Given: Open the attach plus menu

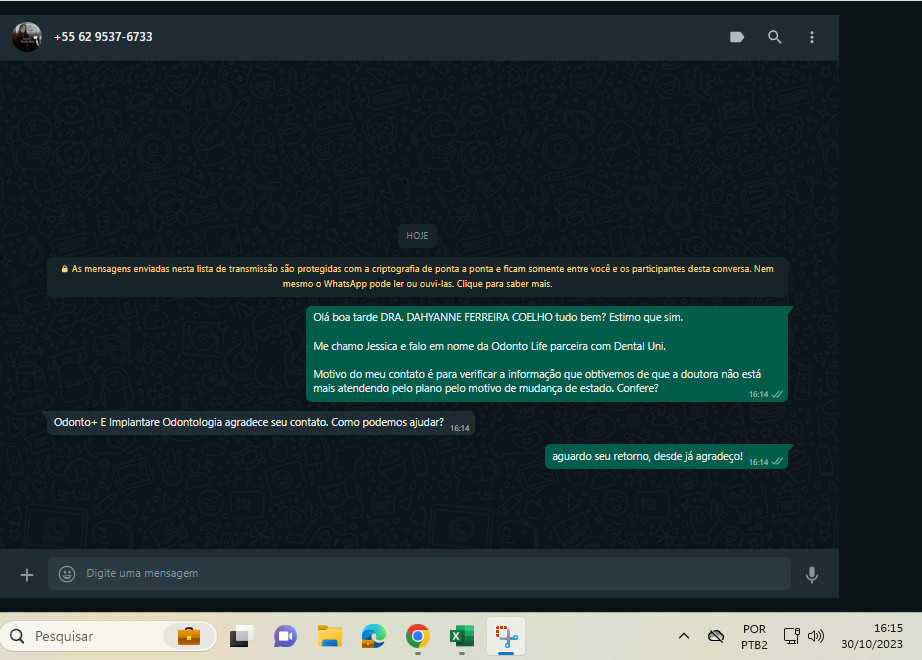Looking at the screenshot, I should click(x=27, y=575).
